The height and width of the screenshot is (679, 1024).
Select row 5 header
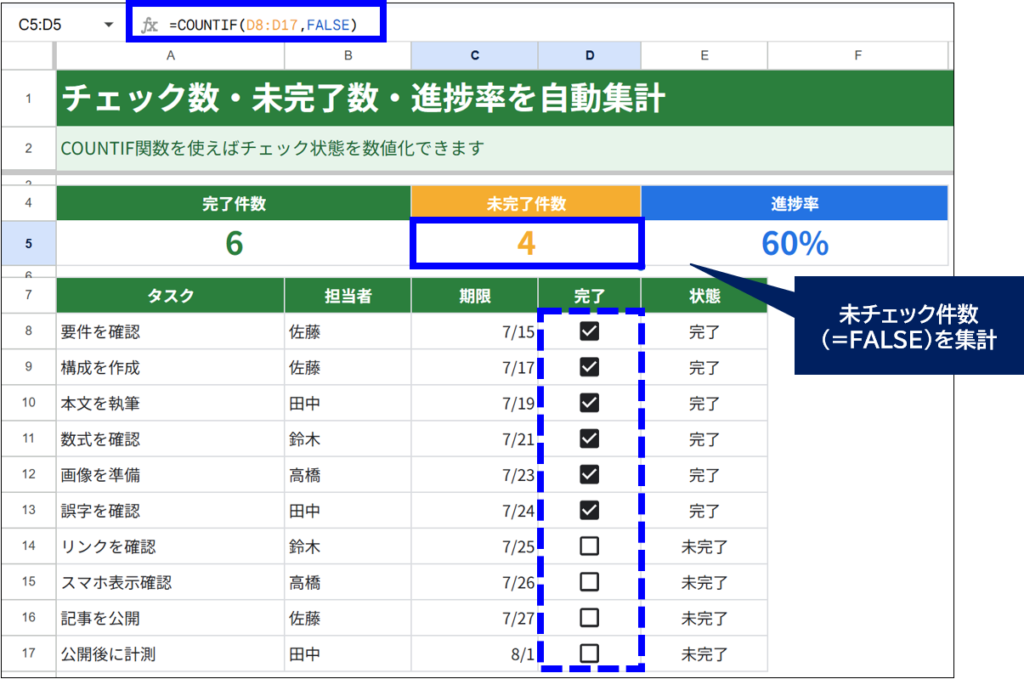point(28,244)
